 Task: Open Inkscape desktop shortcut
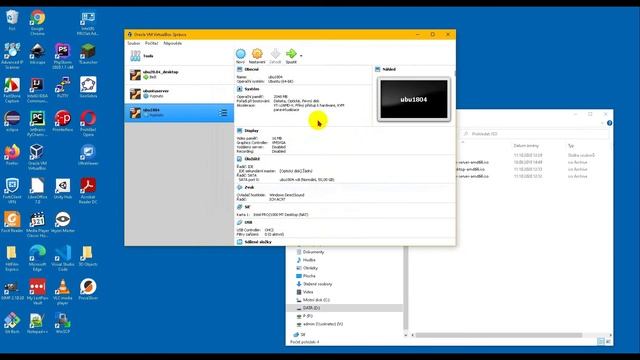click(37, 54)
